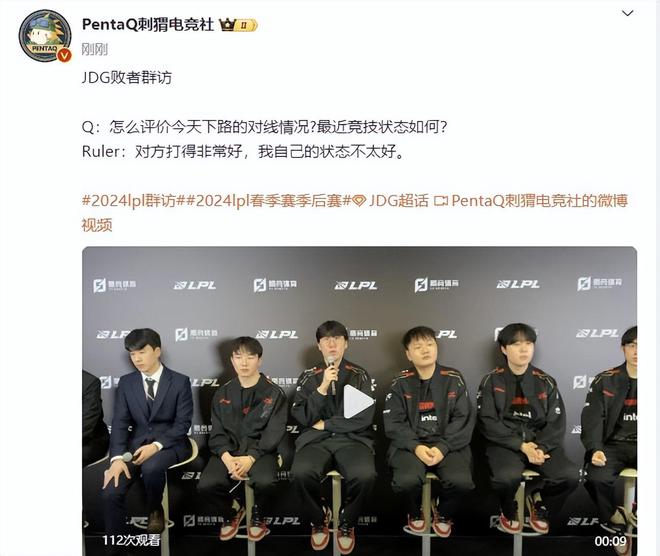660x556 pixels.
Task: Click the diamond icon before JDG超话
Action: 359,201
